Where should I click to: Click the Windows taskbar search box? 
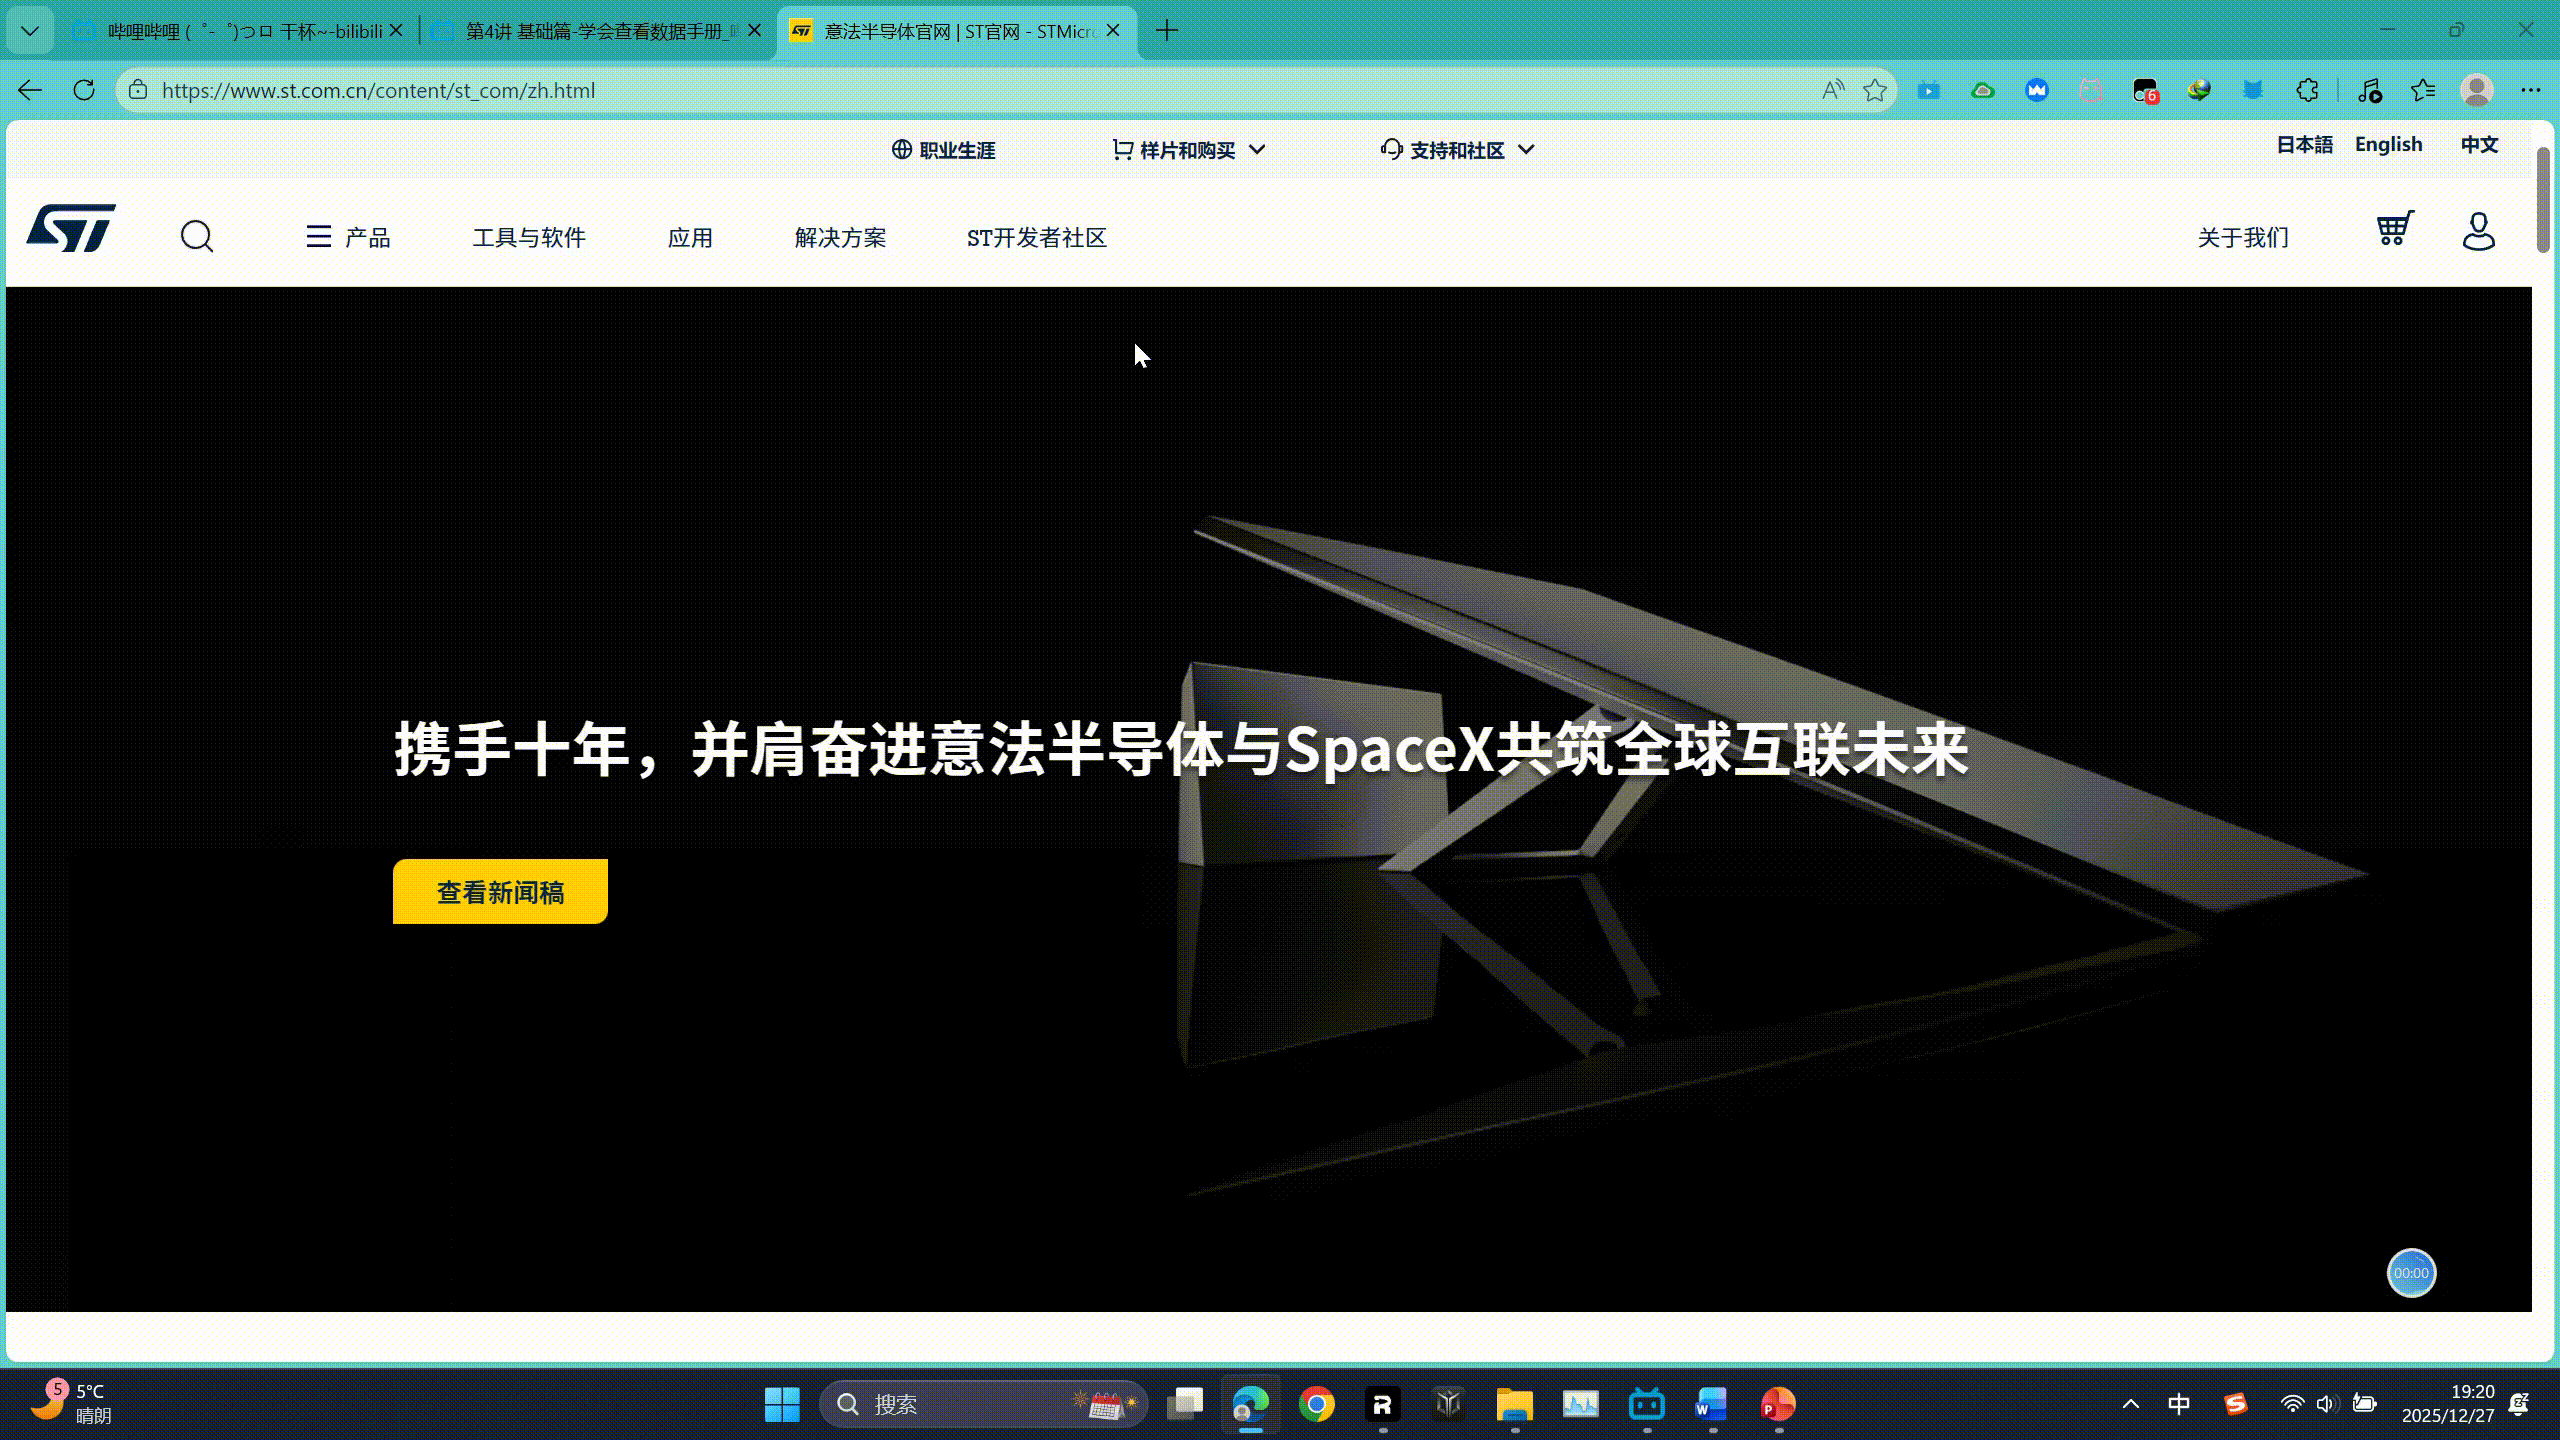tap(983, 1405)
